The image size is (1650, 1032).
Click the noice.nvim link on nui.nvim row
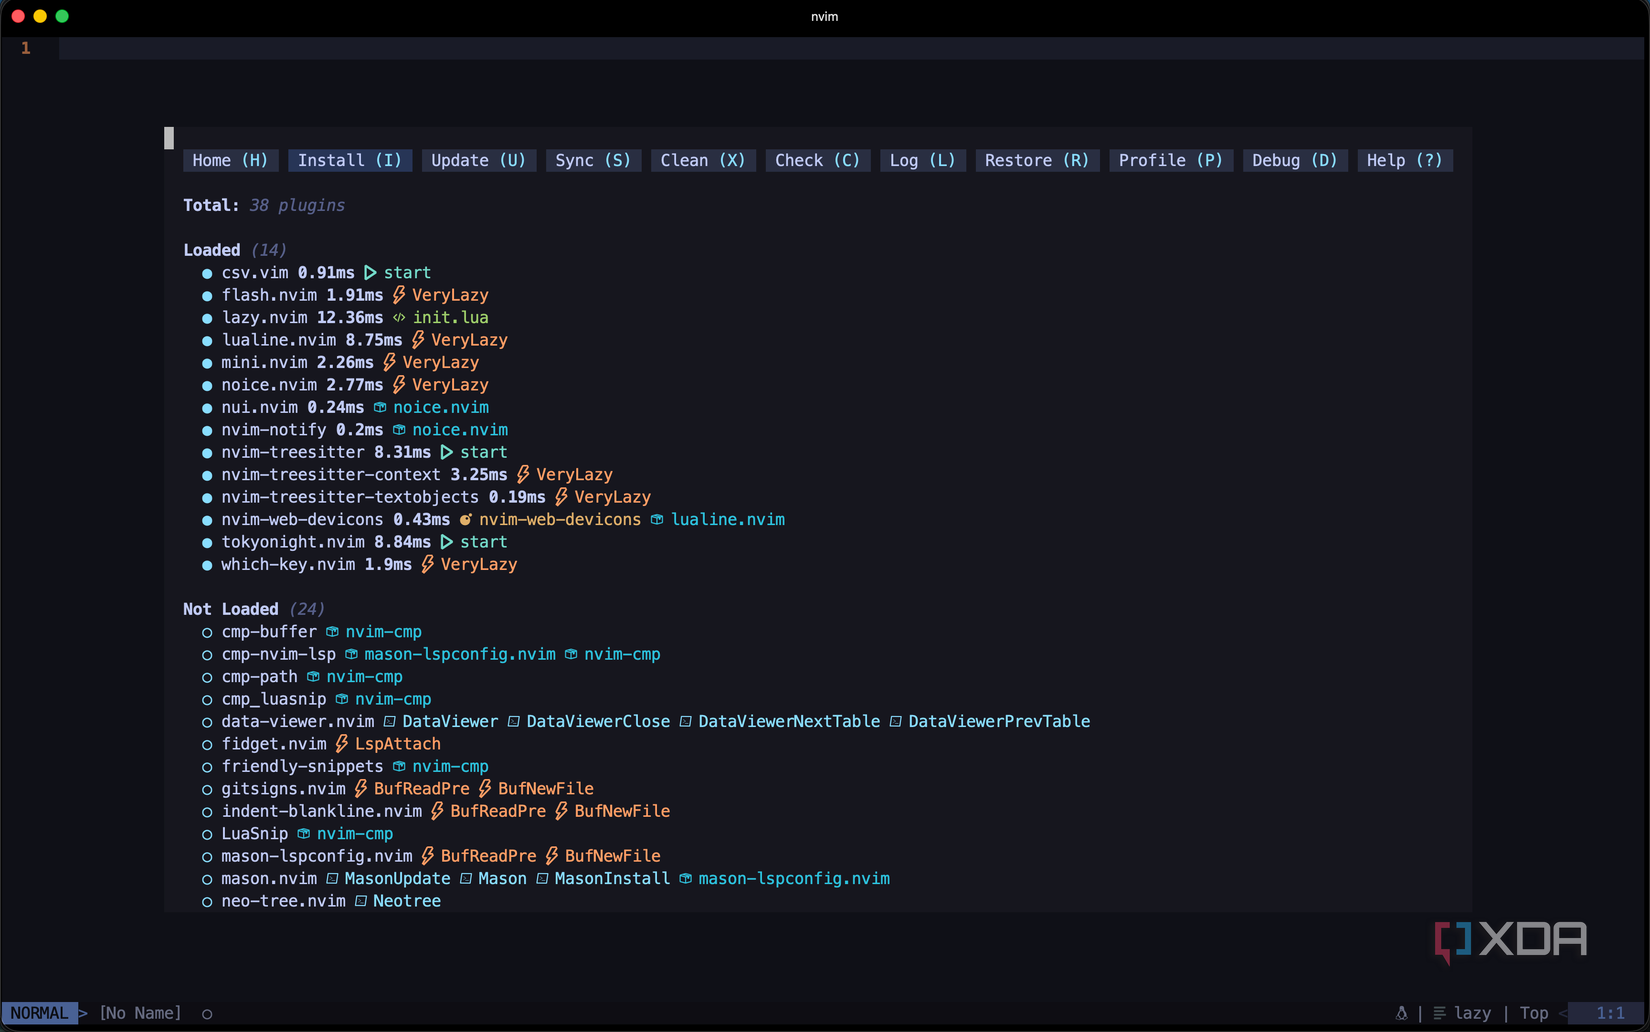pyautogui.click(x=441, y=407)
